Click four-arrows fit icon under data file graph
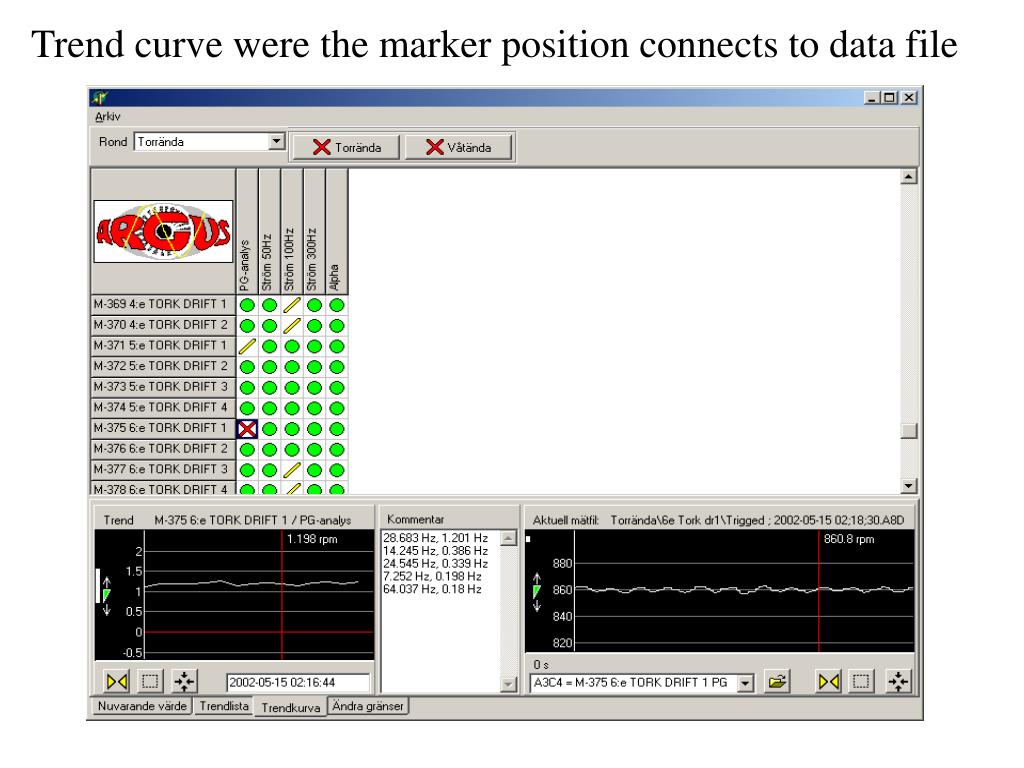Screen dimensions: 1024x768 tap(899, 682)
